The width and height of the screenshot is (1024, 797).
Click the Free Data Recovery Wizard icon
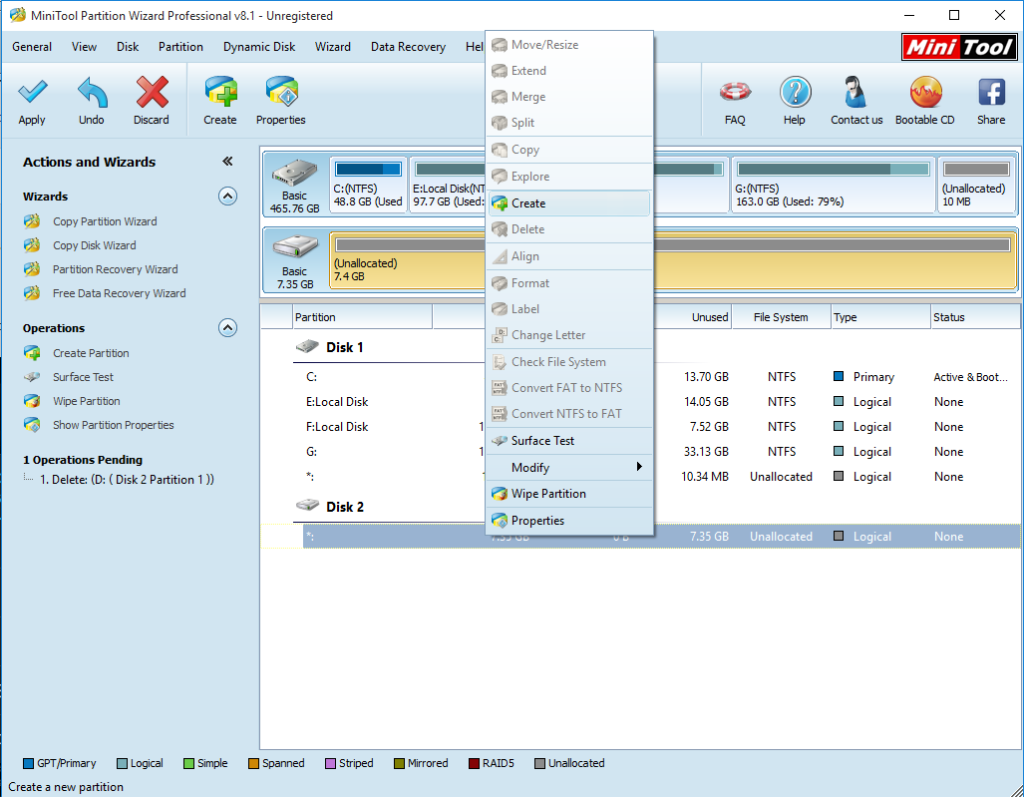coord(32,293)
